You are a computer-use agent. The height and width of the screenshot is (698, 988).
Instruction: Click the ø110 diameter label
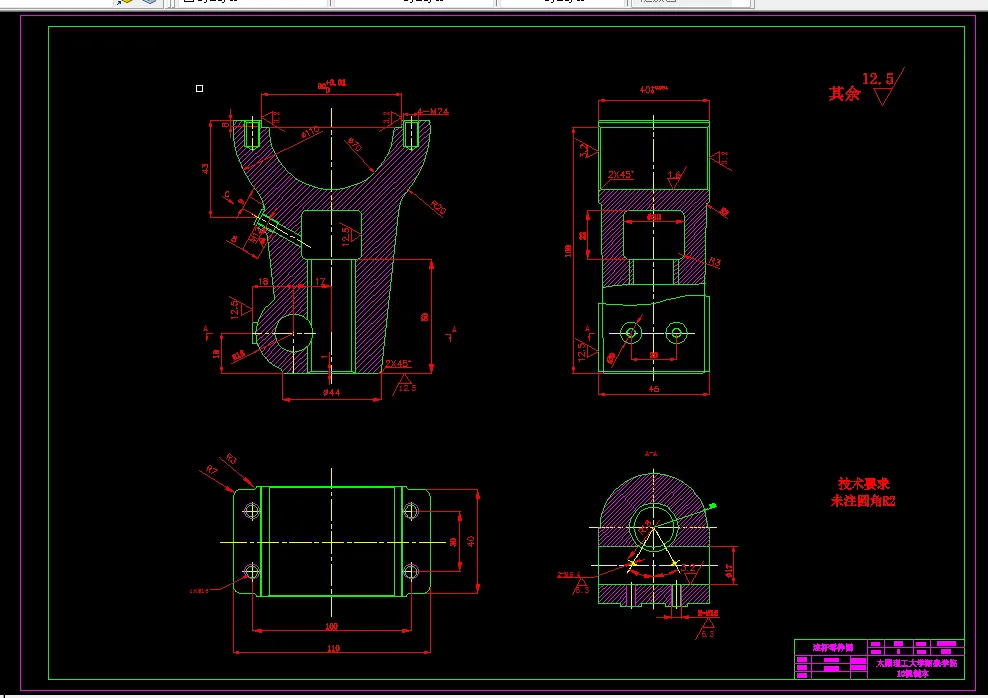tap(311, 132)
